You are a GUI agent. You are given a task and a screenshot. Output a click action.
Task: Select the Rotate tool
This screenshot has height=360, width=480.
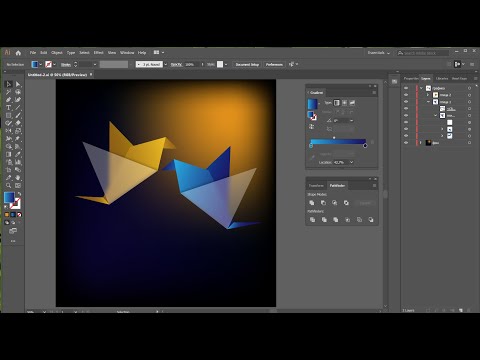[x=9, y=131]
